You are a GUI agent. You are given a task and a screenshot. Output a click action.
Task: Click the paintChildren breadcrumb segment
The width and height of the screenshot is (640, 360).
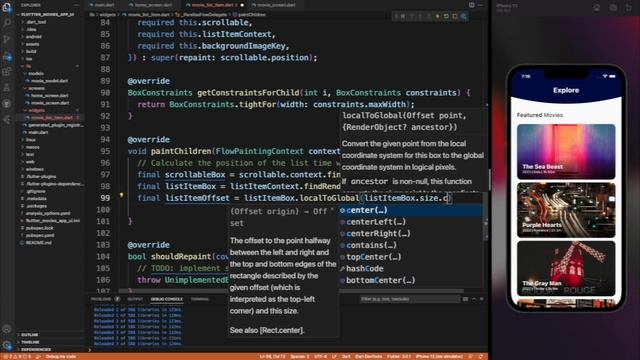pyautogui.click(x=249, y=15)
